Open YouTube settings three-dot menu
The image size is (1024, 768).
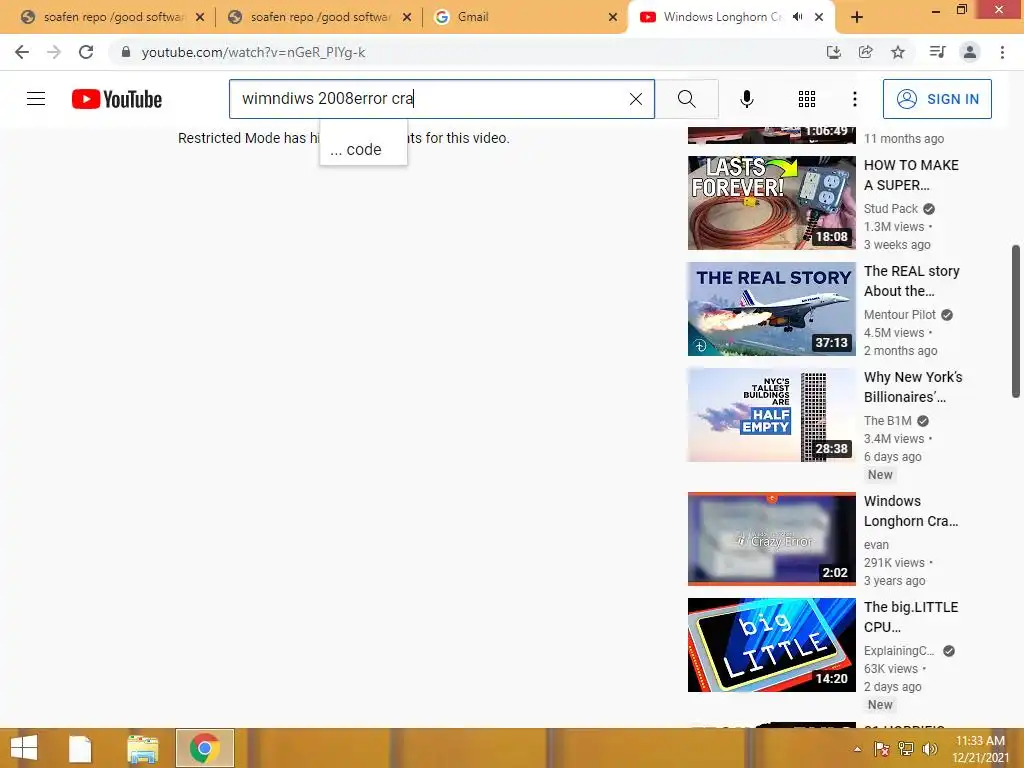[x=854, y=99]
